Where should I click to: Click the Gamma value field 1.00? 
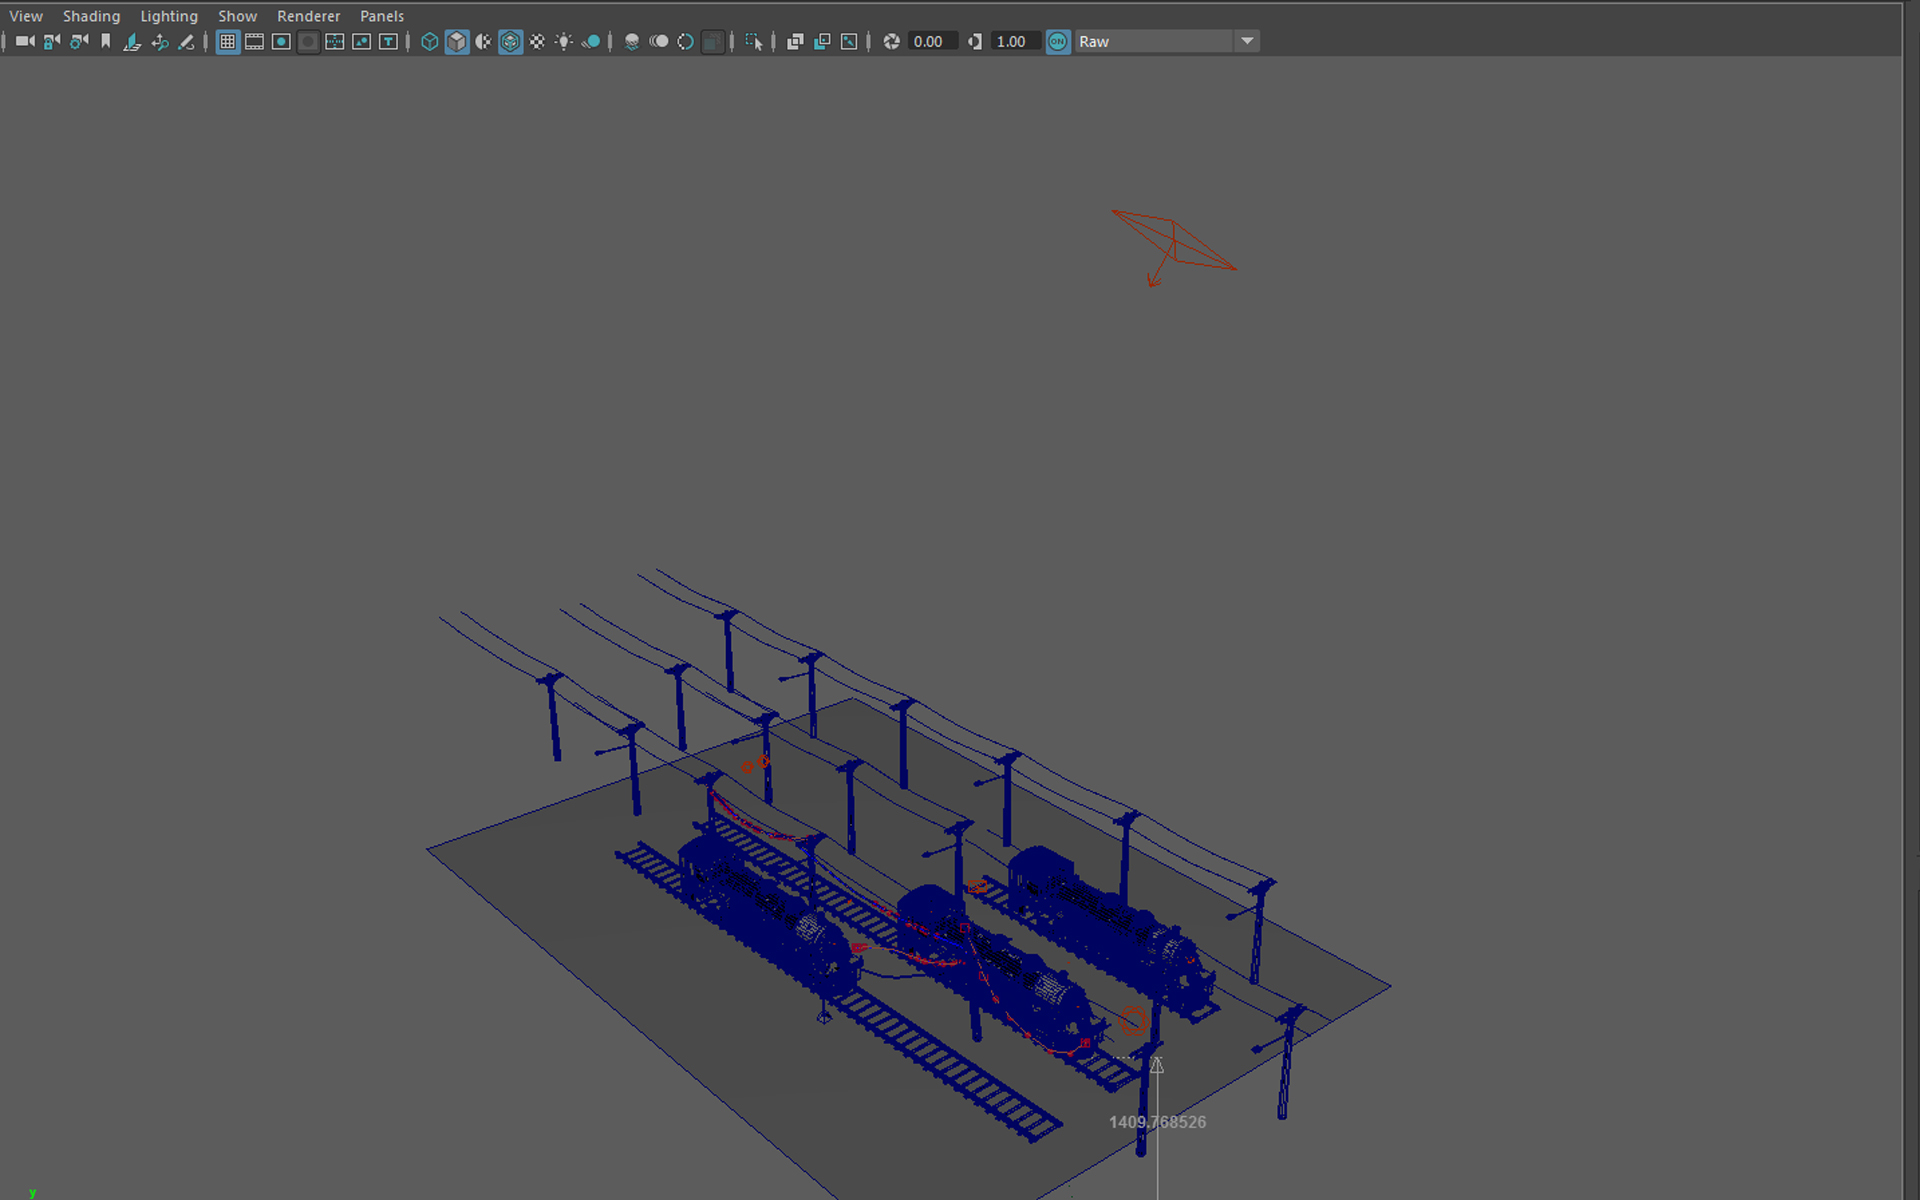[1016, 41]
